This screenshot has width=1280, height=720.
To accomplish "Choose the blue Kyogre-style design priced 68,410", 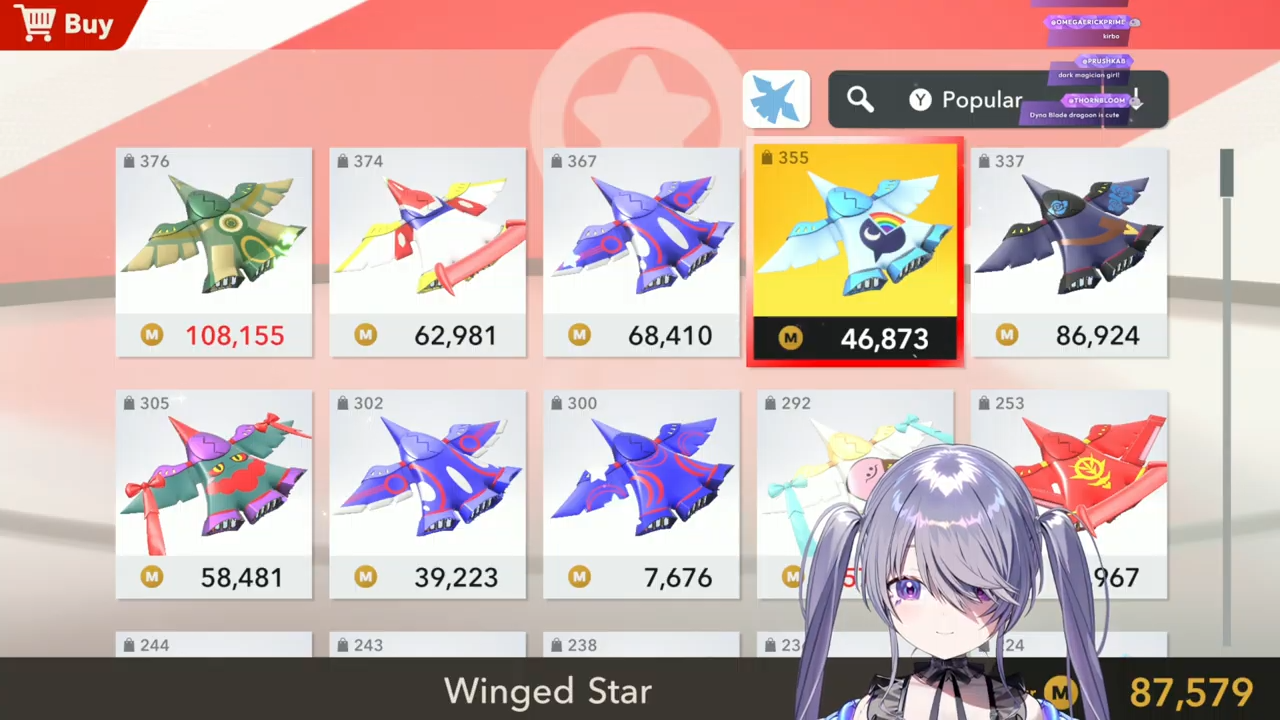I will coord(641,252).
